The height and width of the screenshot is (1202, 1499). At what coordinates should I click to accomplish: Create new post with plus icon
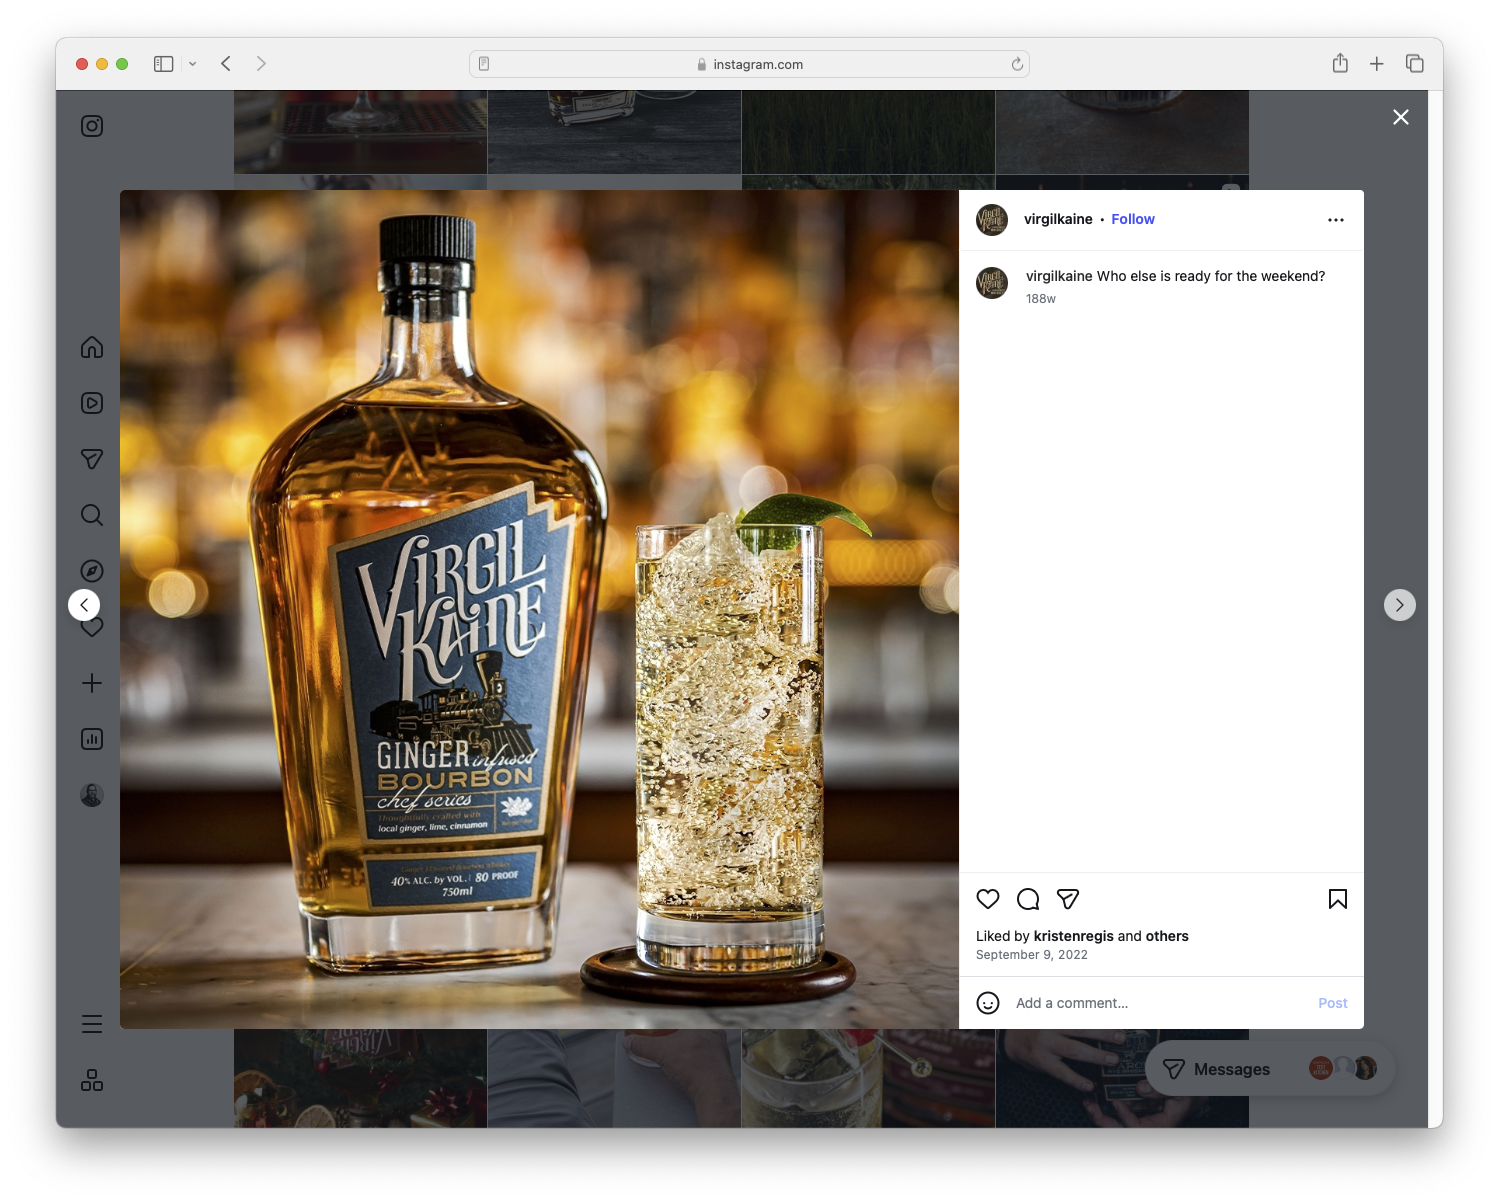(x=92, y=683)
